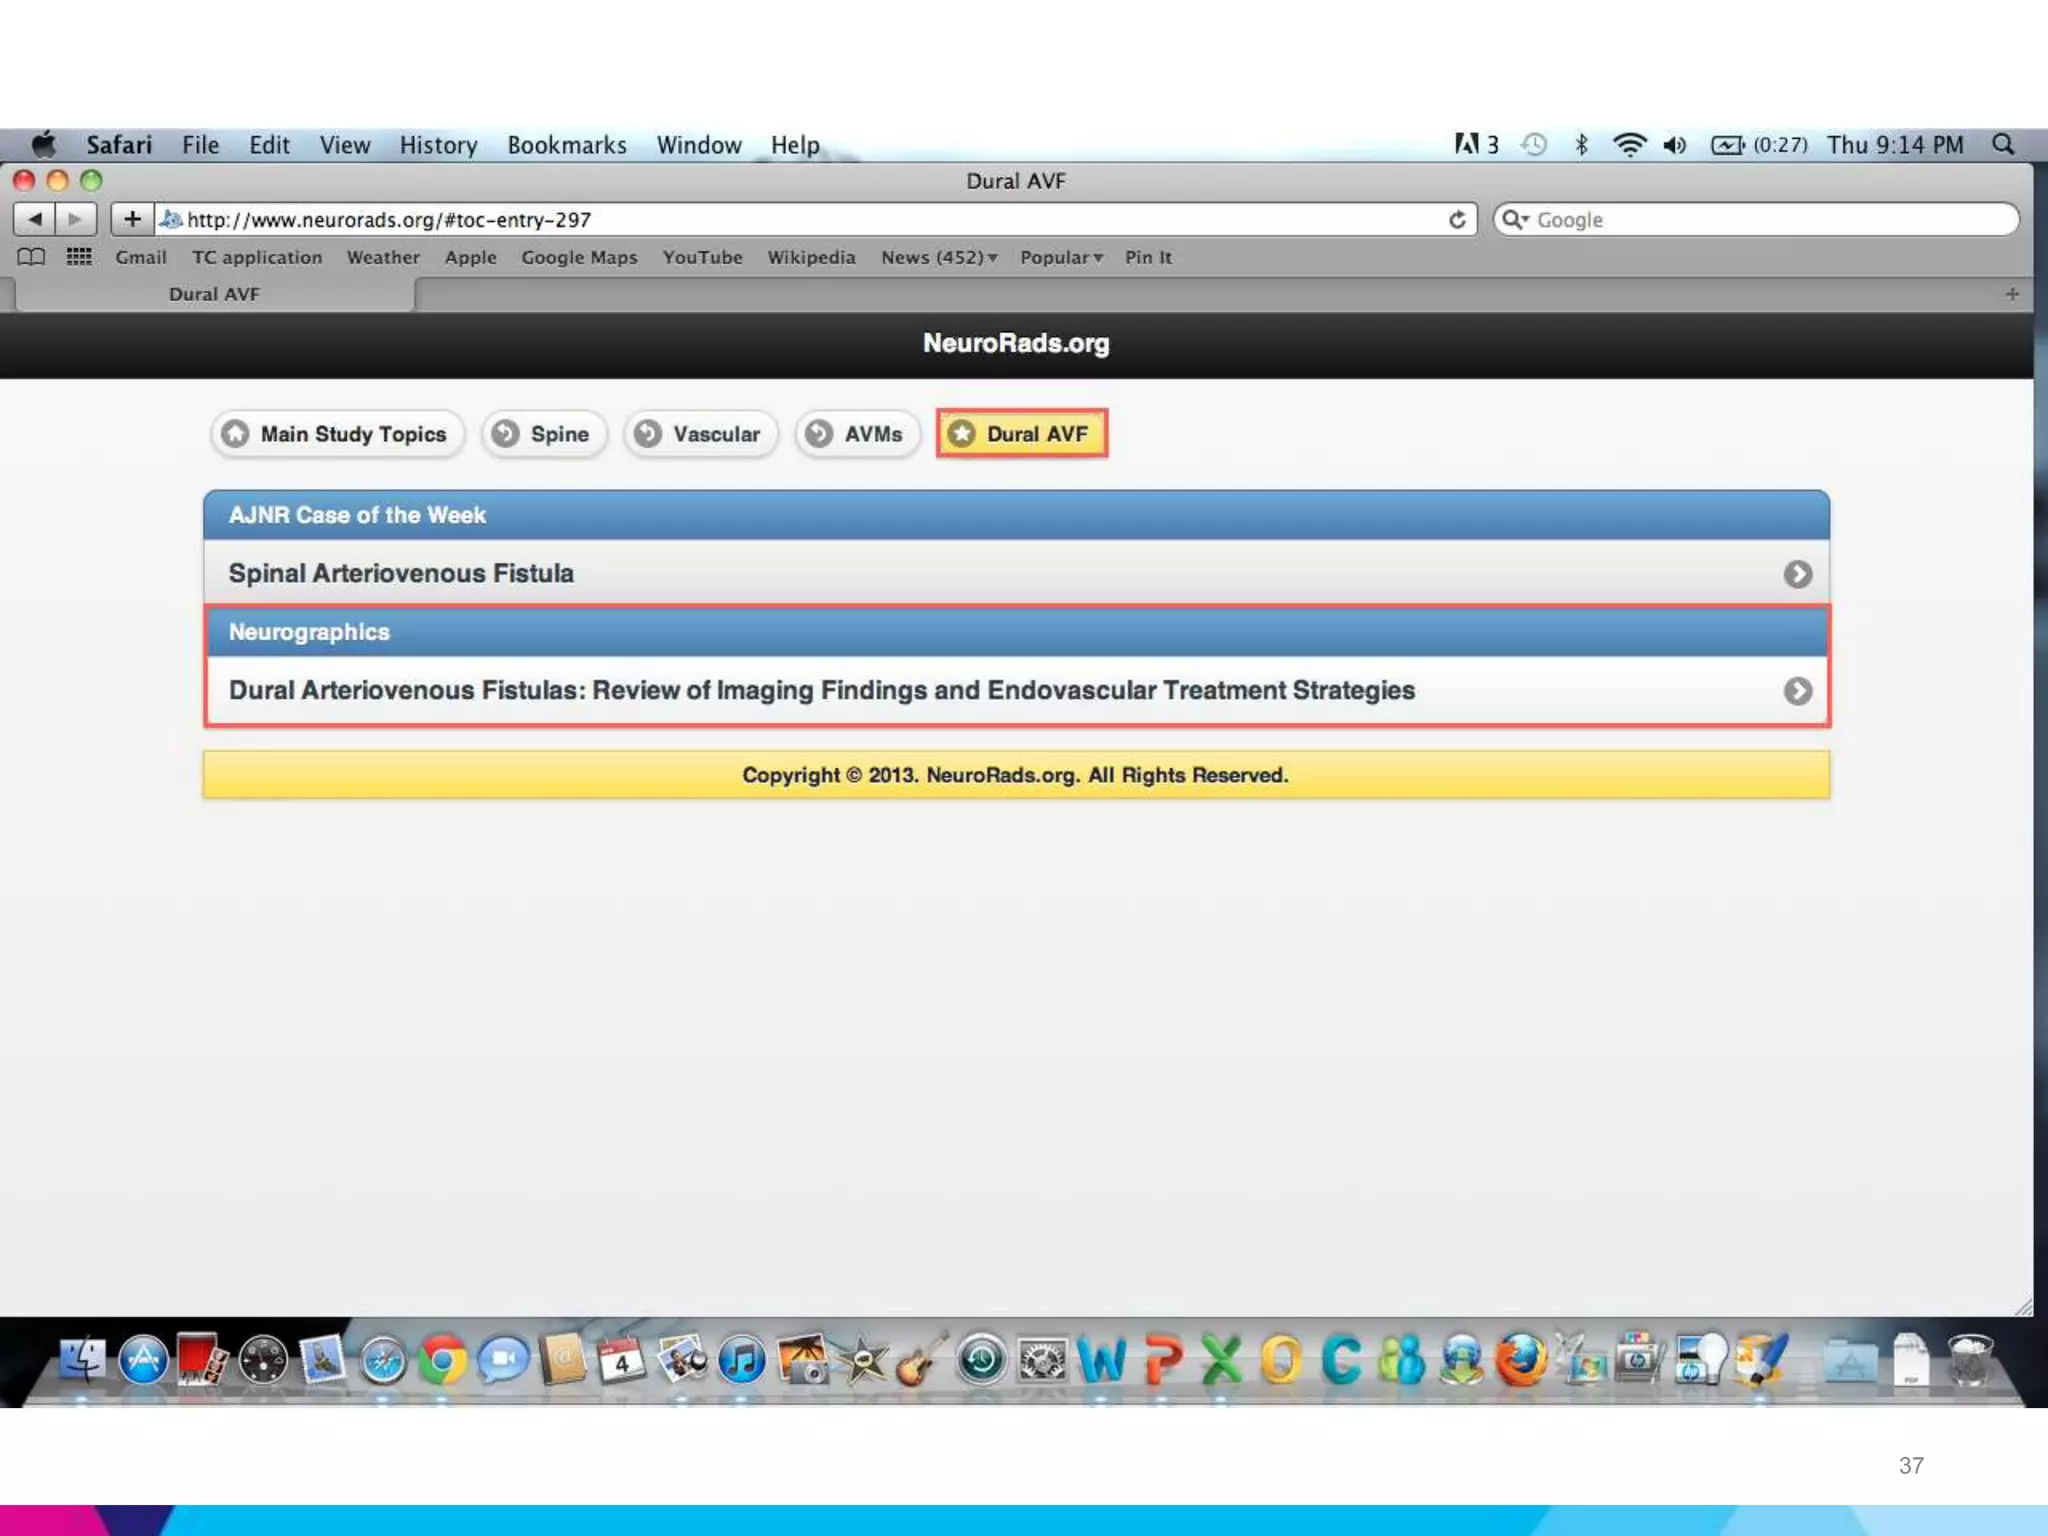Launch Google Chrome from the dock
Viewport: 2048px width, 1536px height.
pyautogui.click(x=442, y=1360)
